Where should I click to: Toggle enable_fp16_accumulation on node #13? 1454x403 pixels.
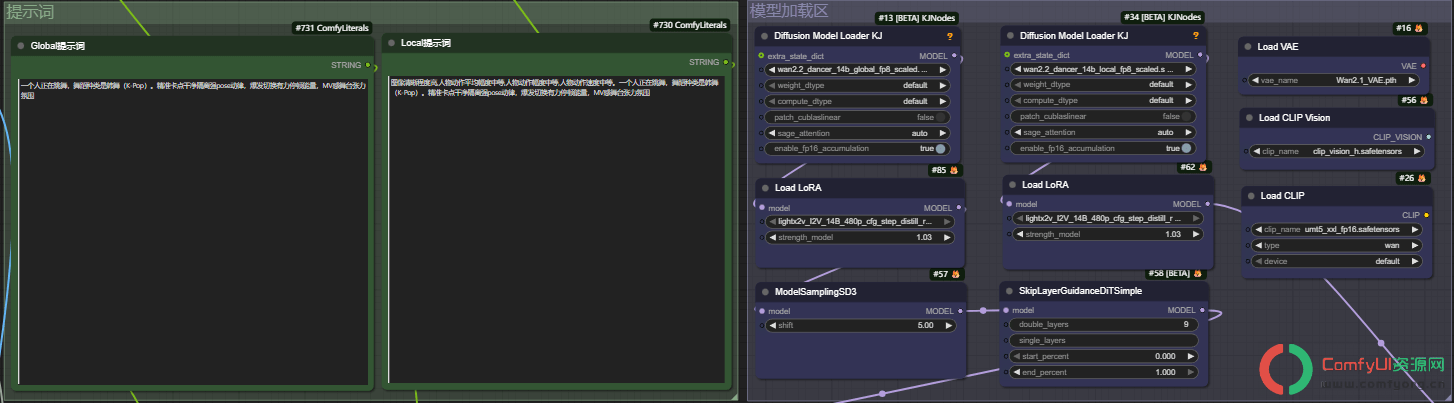(858, 149)
